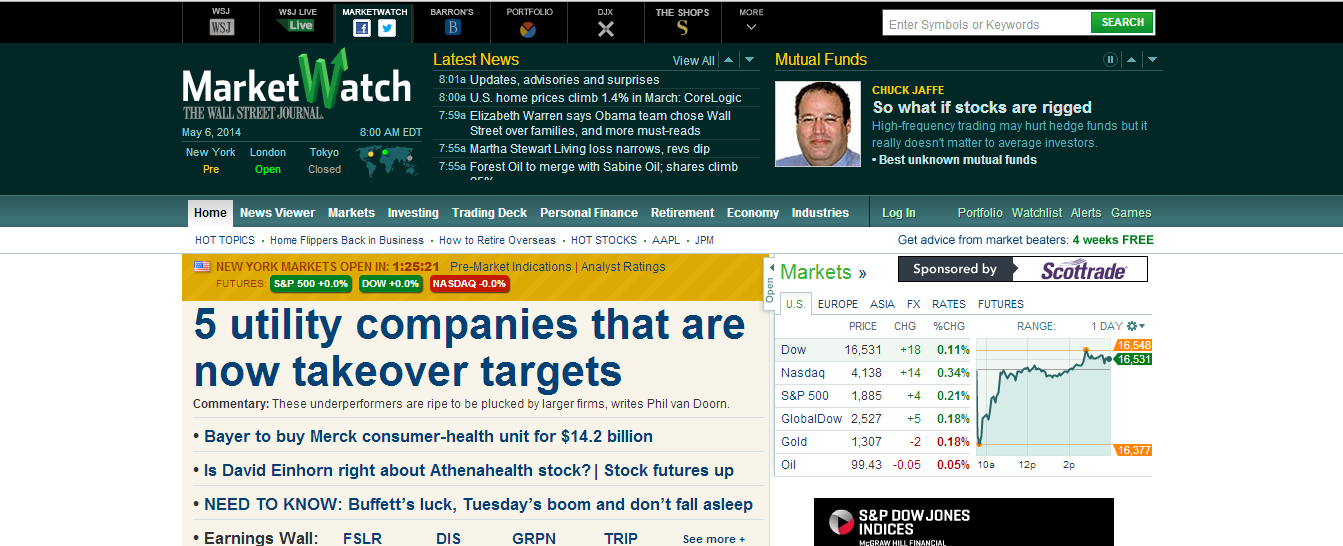
Task: Switch to FX markets tab
Action: click(914, 304)
